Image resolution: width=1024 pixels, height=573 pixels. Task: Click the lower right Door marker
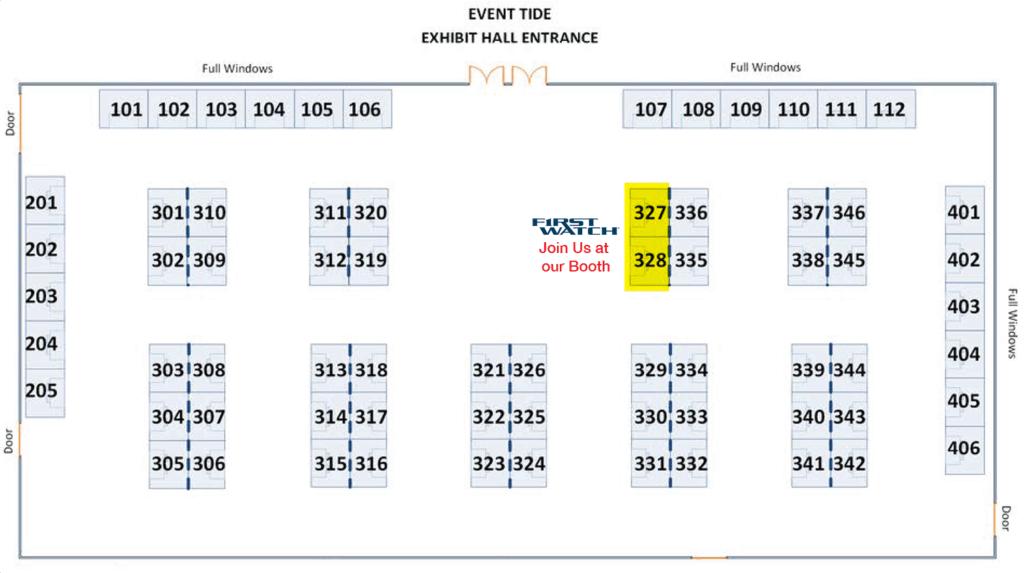(x=1007, y=518)
